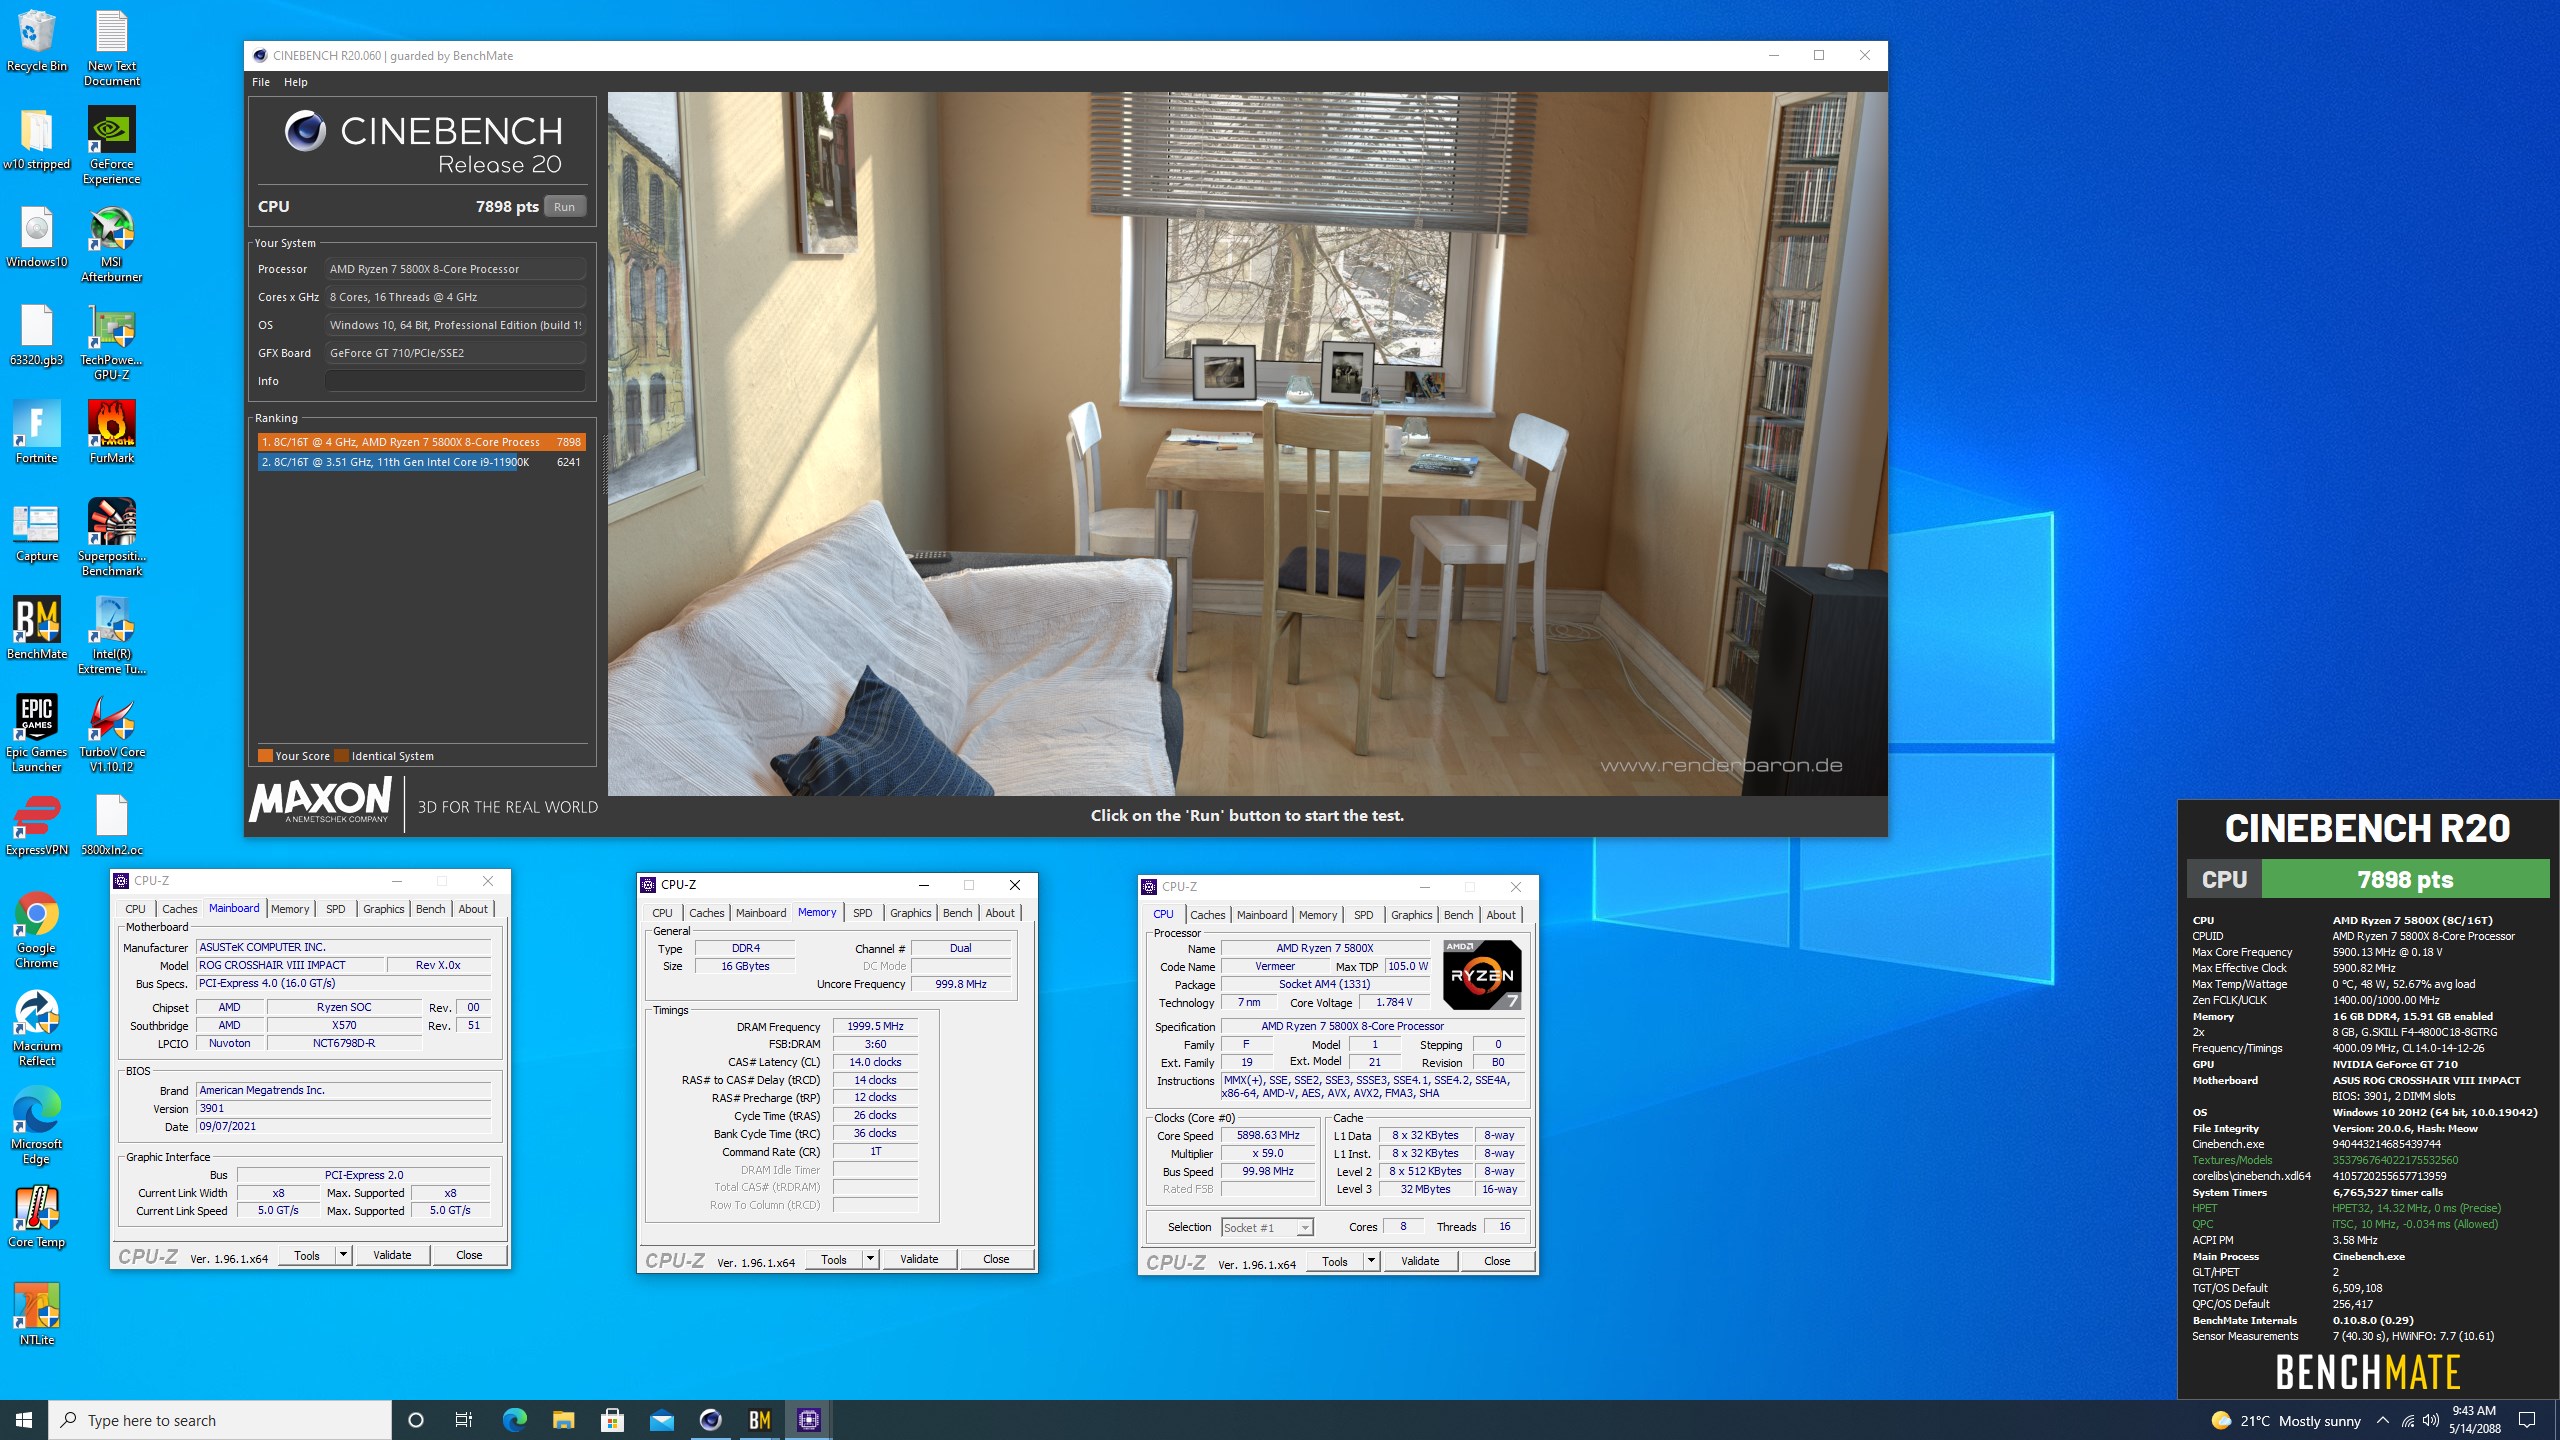Show hidden system tray icons

click(x=2383, y=1420)
